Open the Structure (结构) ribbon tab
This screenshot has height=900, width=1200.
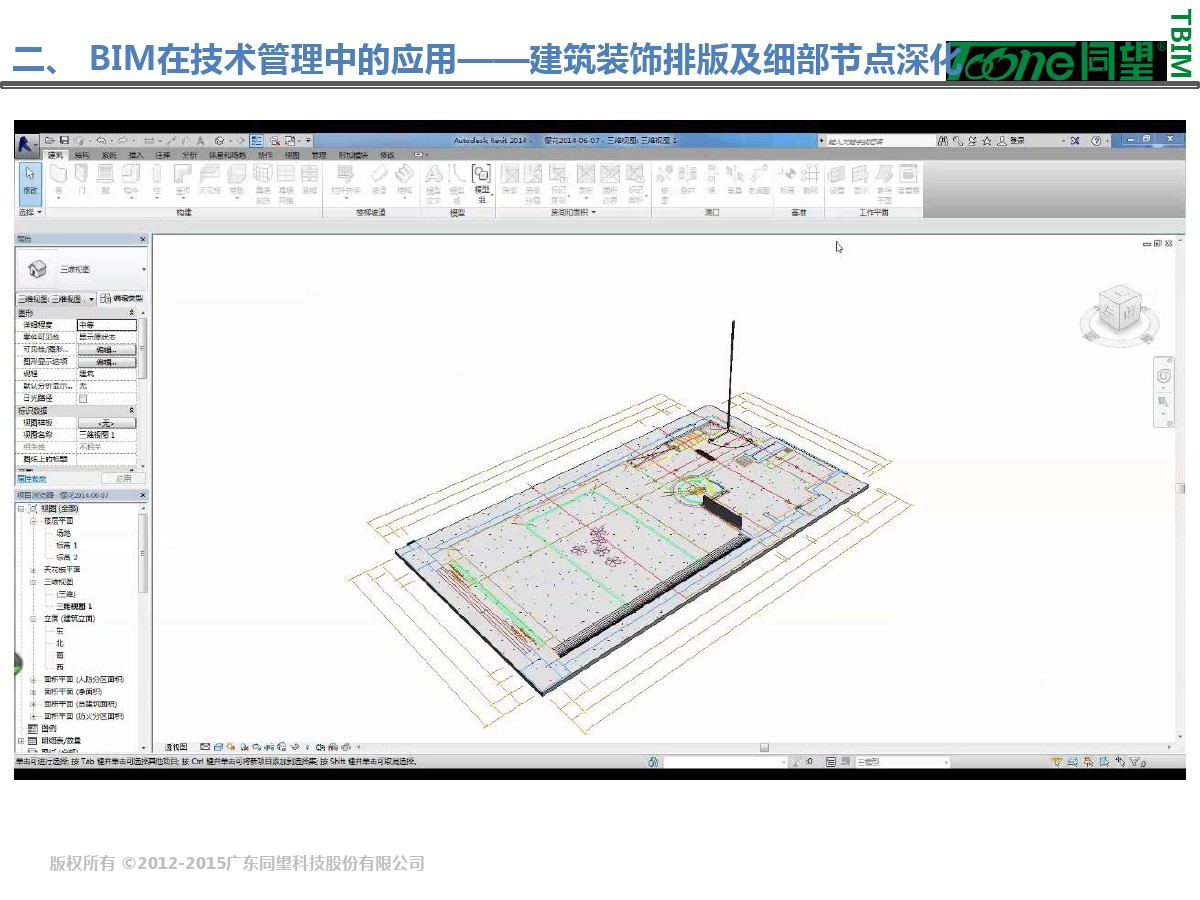tap(82, 155)
